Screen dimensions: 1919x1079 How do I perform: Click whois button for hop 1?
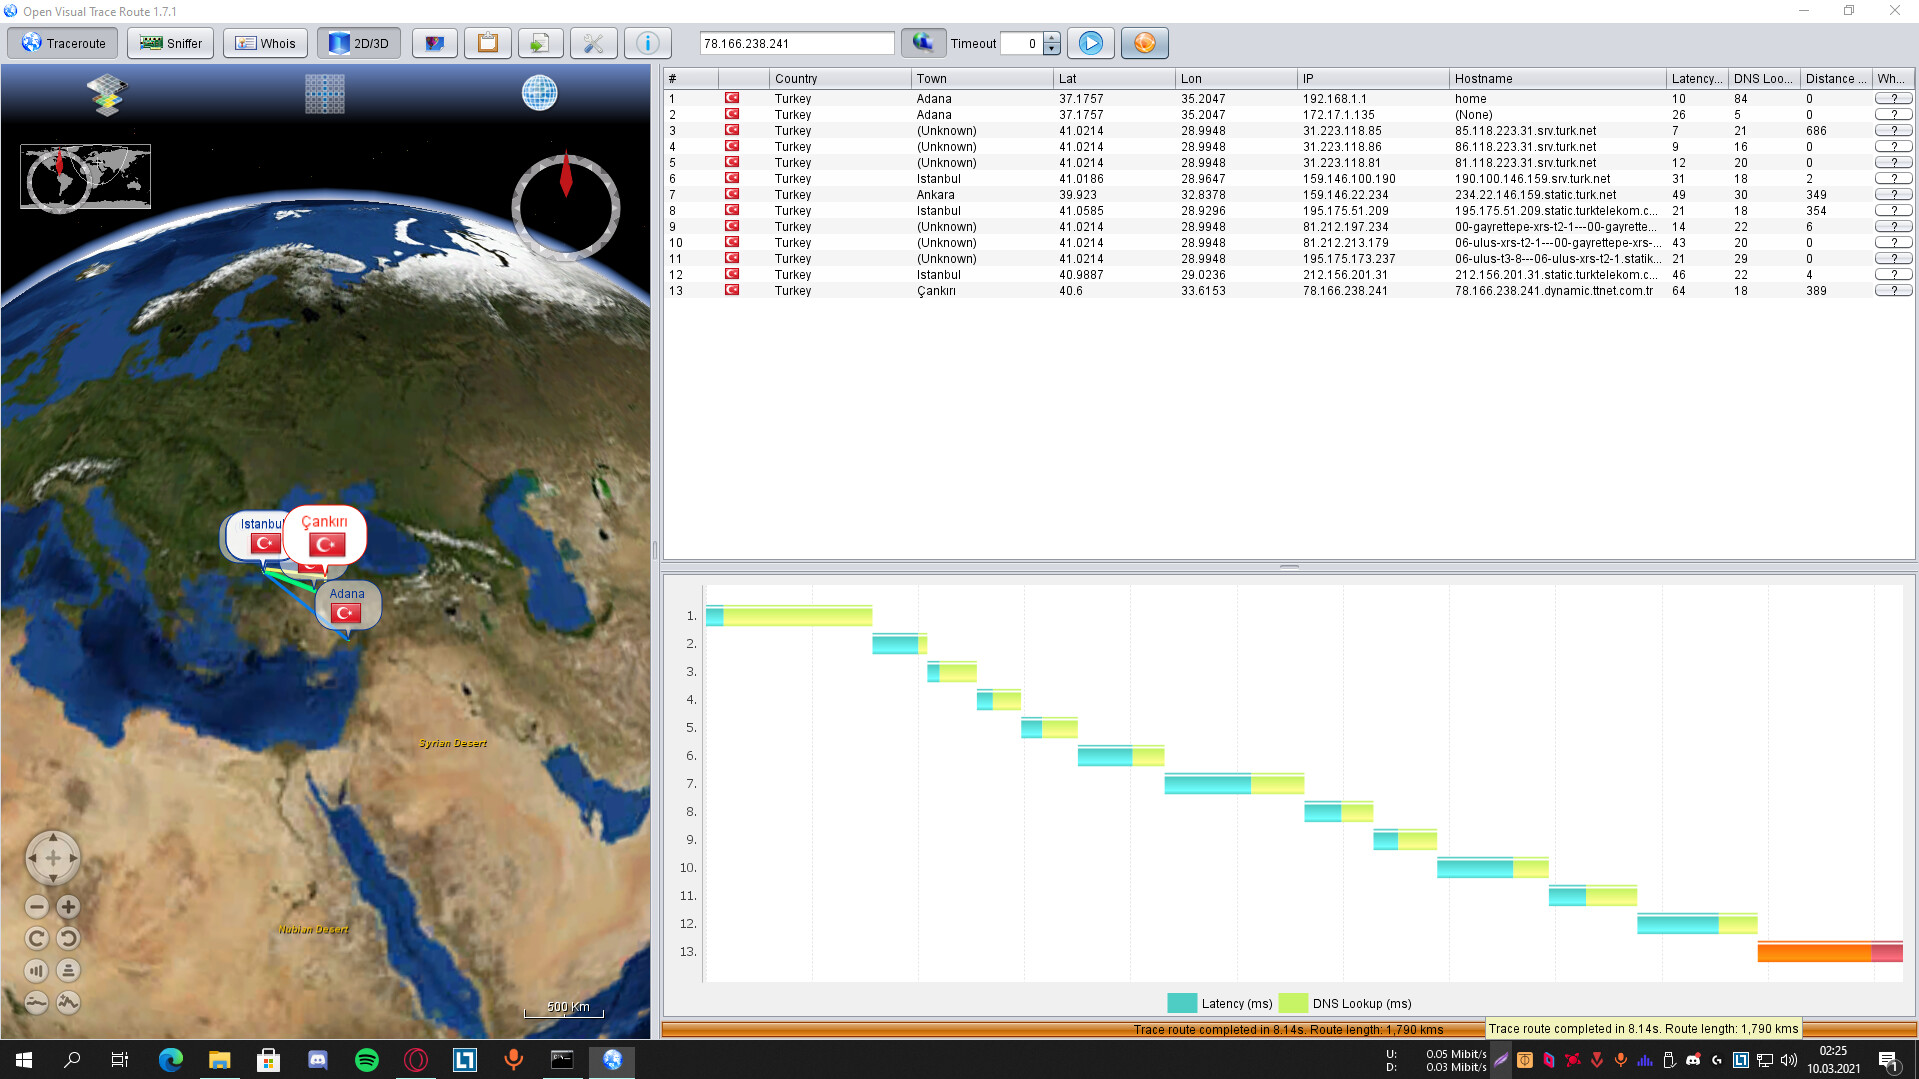click(1893, 98)
